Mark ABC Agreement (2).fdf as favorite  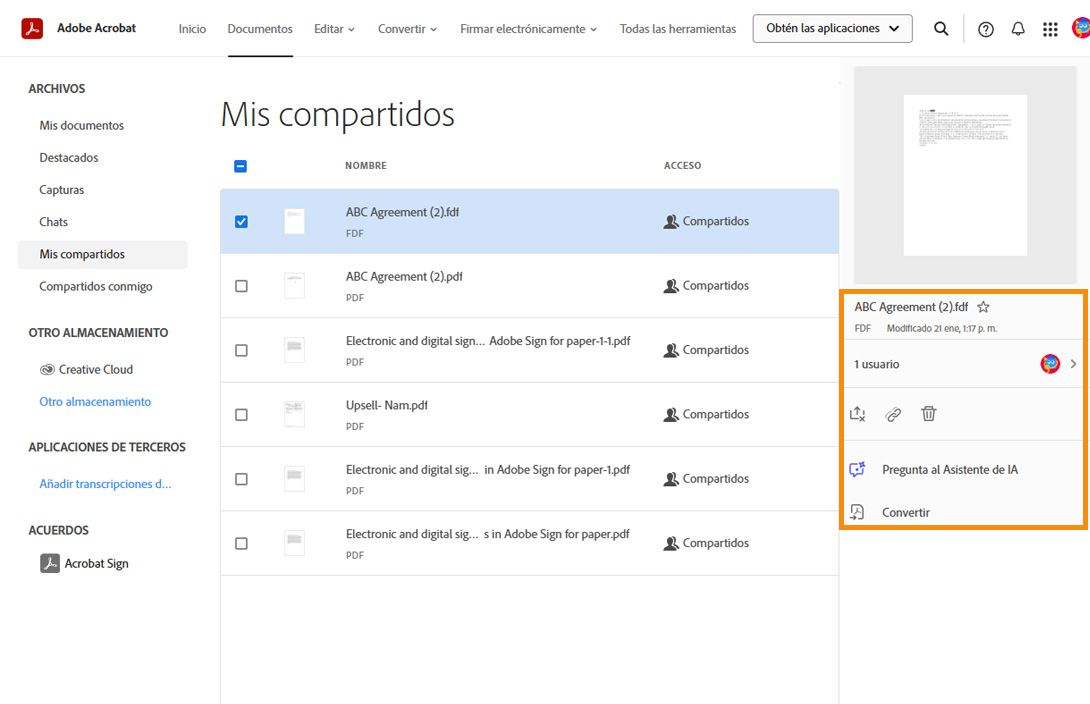984,306
